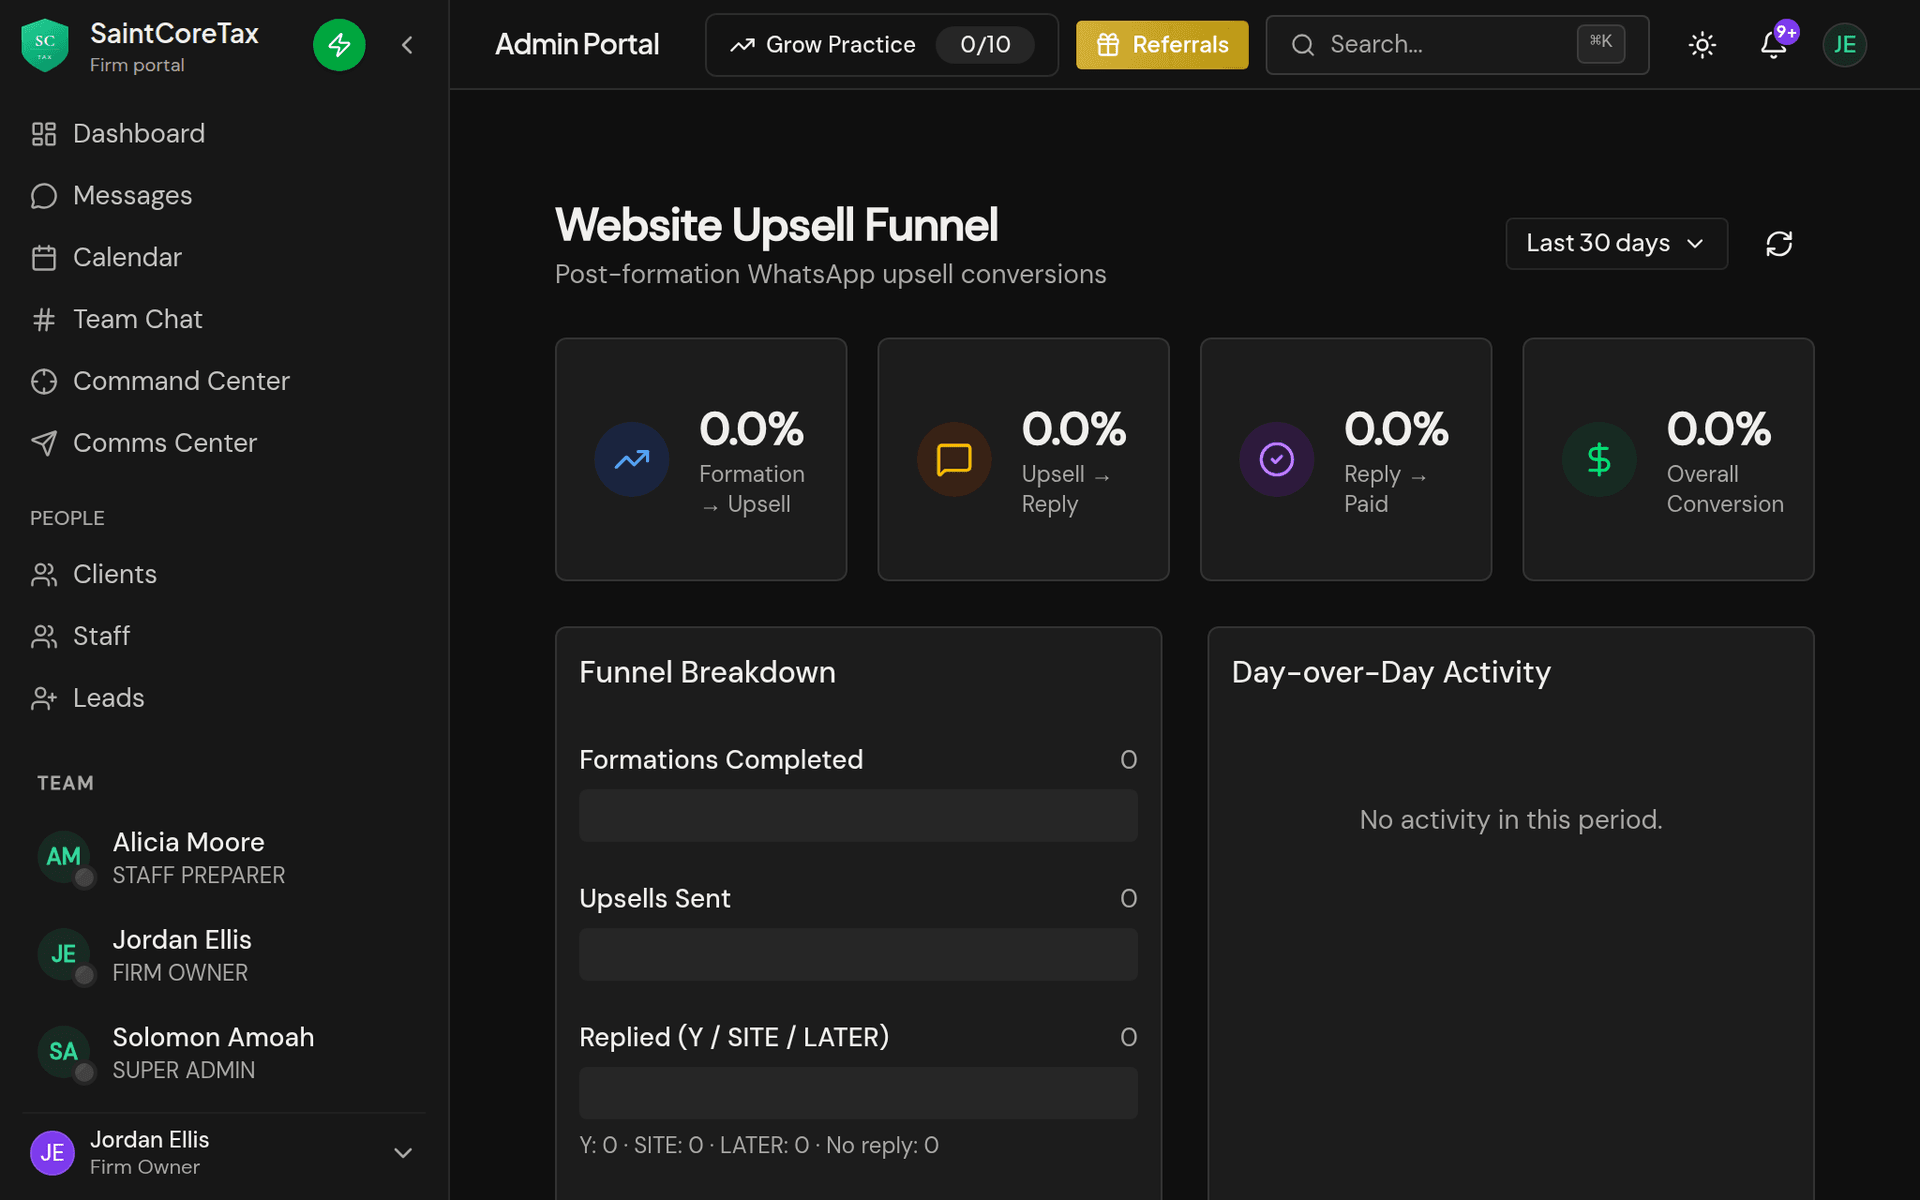Click the paper plane Comms Center icon
Image resolution: width=1920 pixels, height=1200 pixels.
[44, 444]
